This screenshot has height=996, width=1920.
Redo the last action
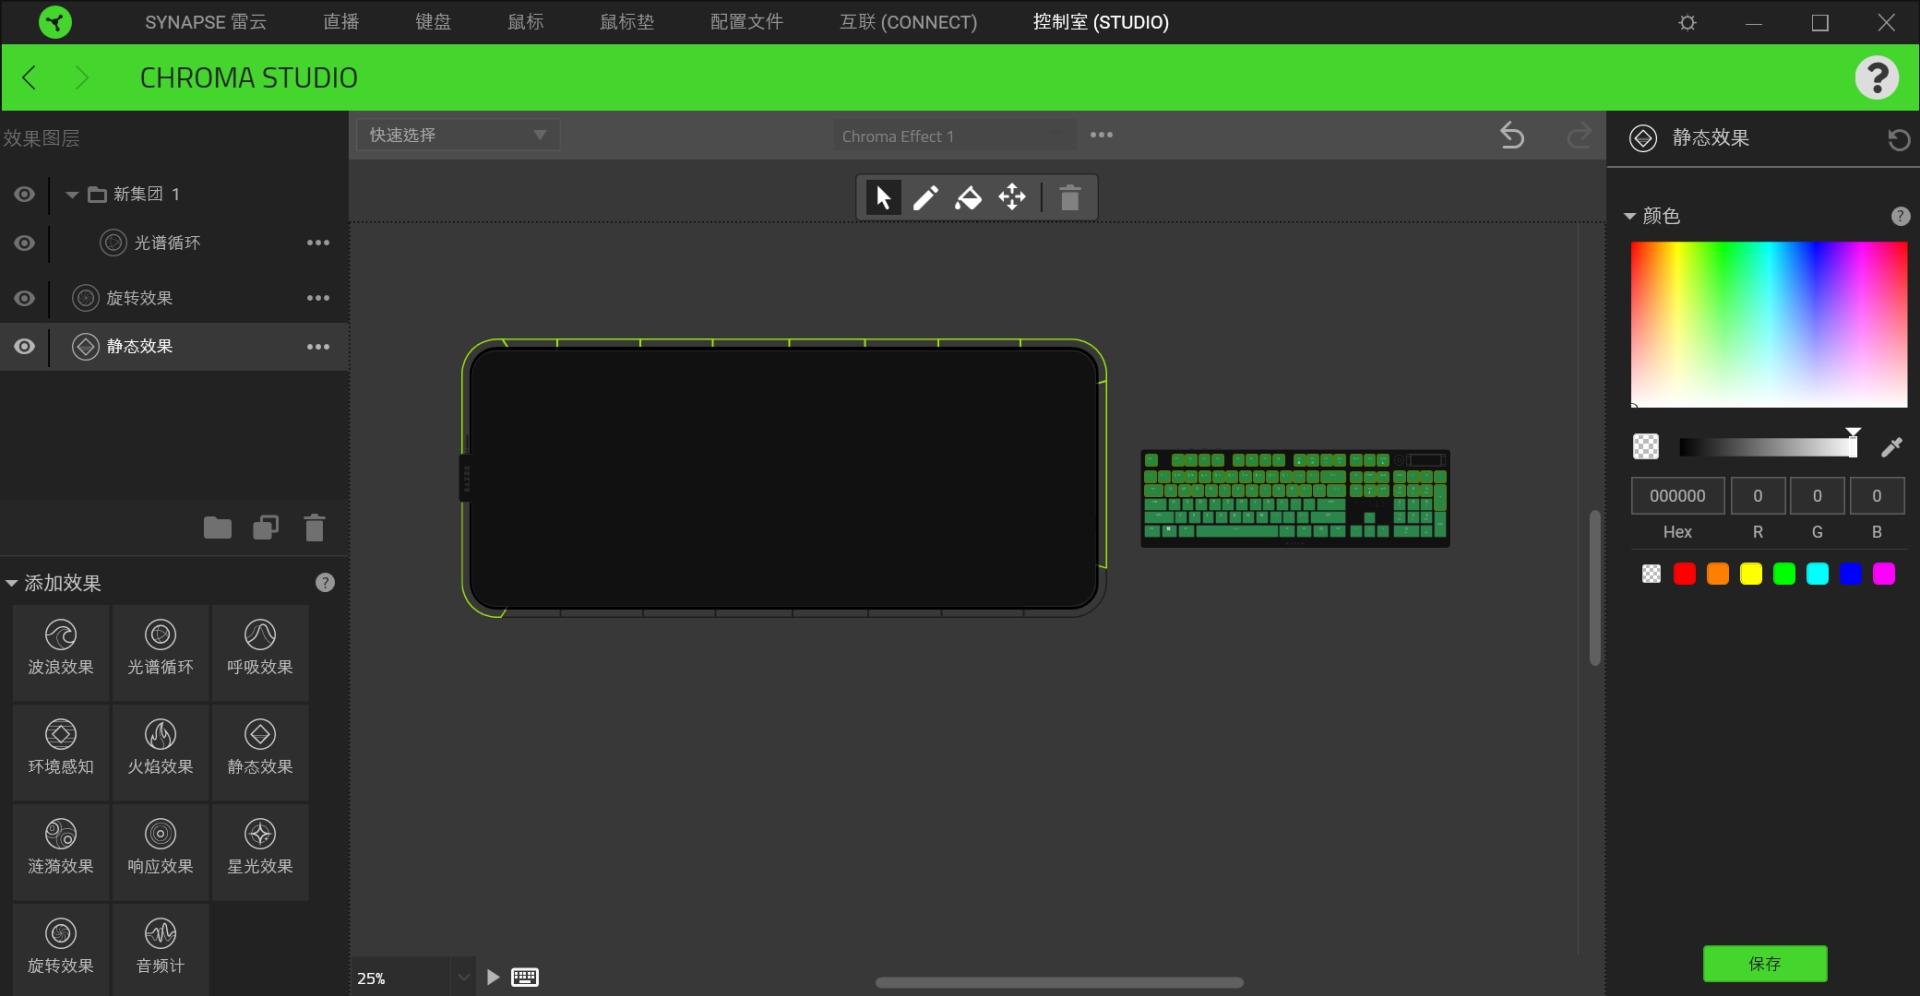pos(1579,136)
